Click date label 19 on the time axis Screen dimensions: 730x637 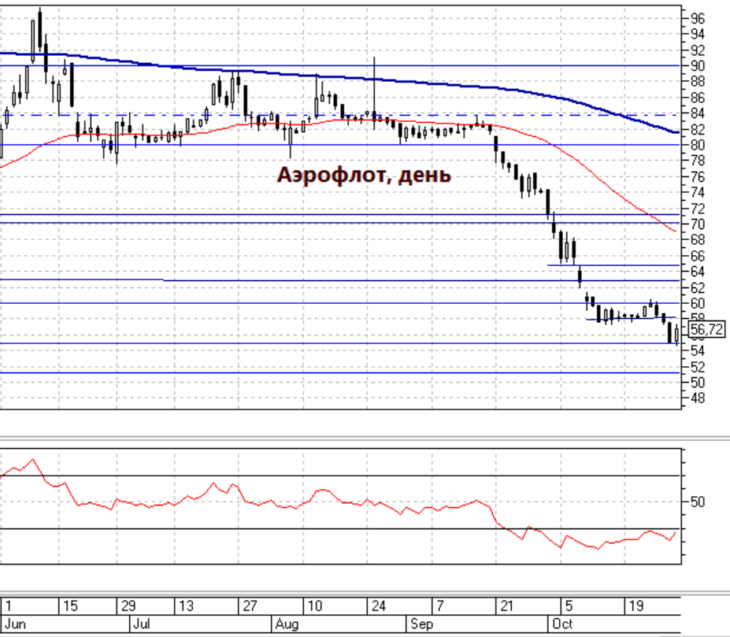click(636, 606)
